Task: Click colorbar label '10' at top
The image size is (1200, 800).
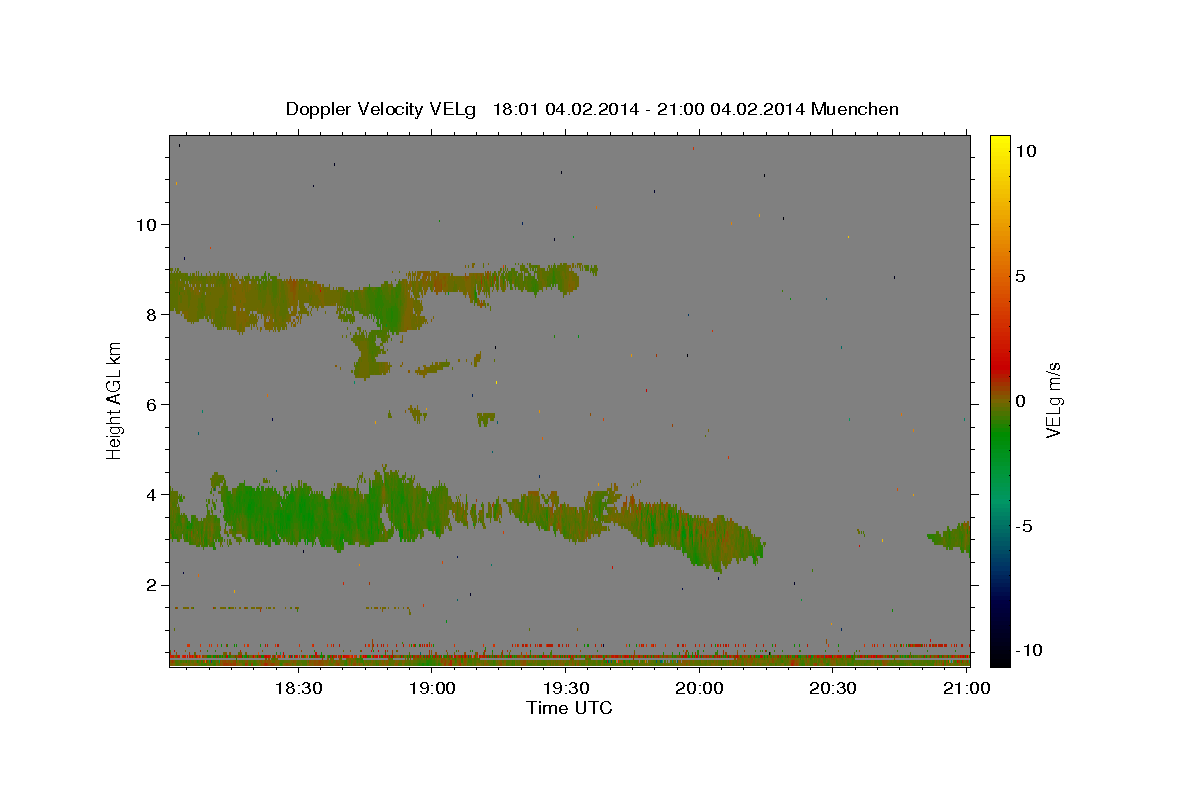Action: (1025, 150)
